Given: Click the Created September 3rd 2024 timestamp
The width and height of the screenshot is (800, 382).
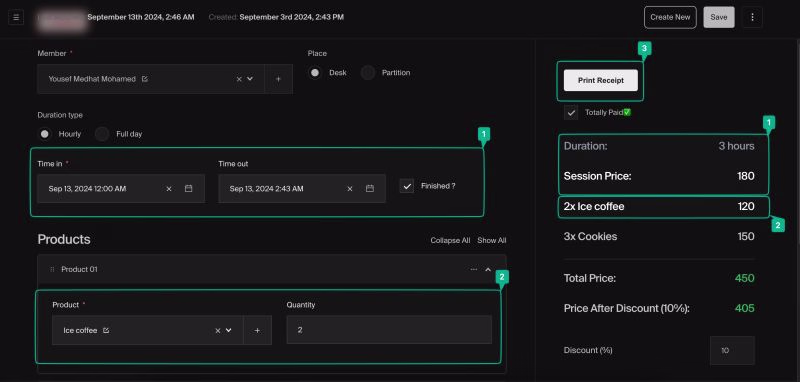Looking at the screenshot, I should point(276,17).
